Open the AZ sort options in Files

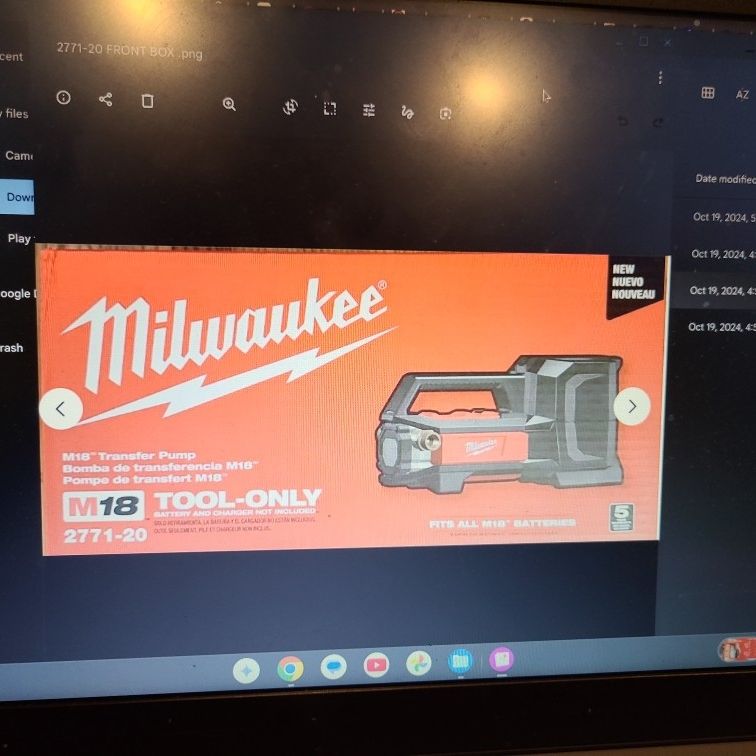(x=742, y=94)
